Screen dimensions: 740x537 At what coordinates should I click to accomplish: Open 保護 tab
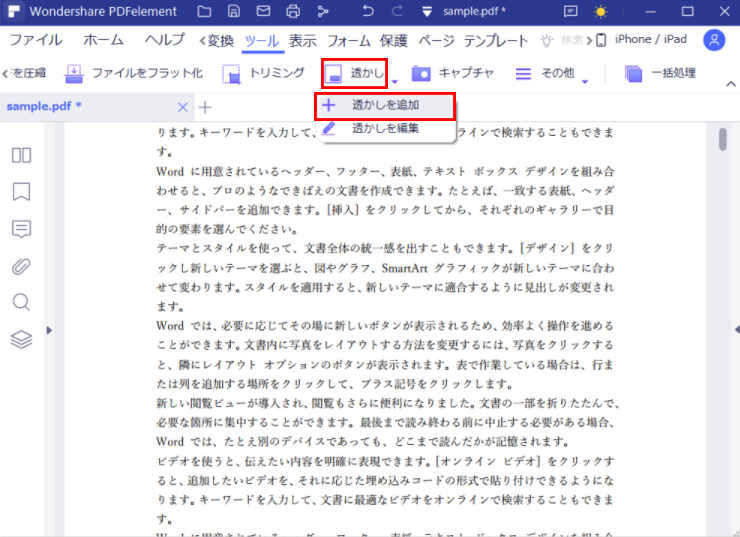[x=393, y=41]
